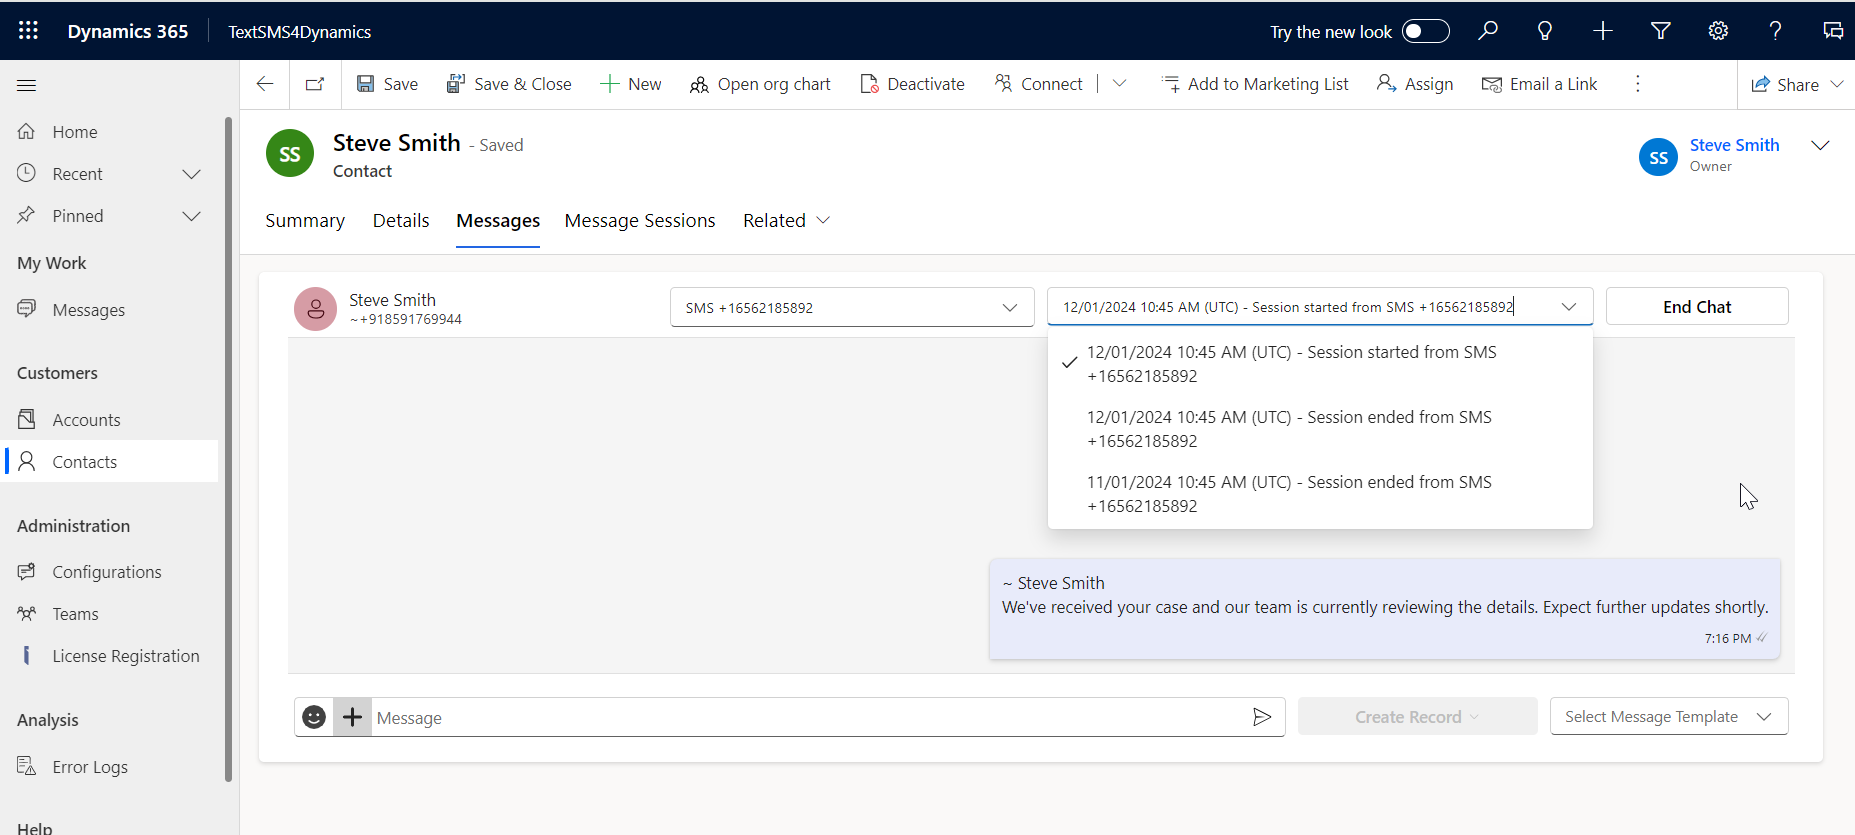Open the assistant lightbulb icon
The width and height of the screenshot is (1855, 835).
click(1545, 31)
